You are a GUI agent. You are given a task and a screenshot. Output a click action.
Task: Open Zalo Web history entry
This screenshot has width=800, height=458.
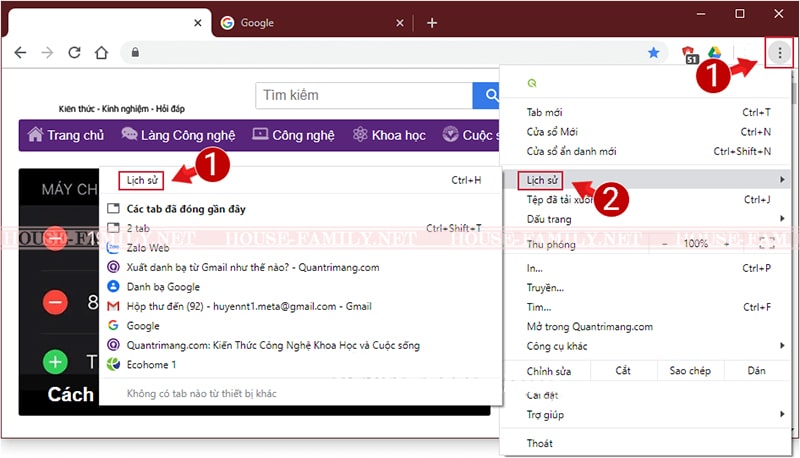tap(301, 248)
